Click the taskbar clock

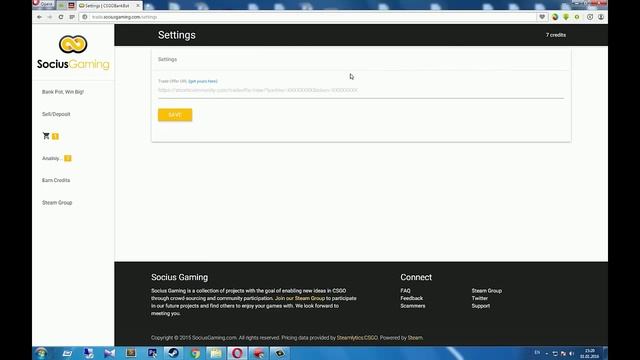point(589,353)
